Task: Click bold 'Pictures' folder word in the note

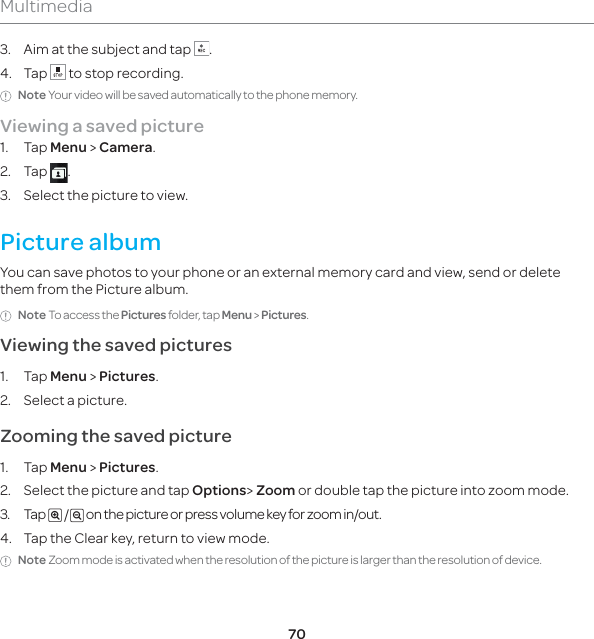Action: 143,315
